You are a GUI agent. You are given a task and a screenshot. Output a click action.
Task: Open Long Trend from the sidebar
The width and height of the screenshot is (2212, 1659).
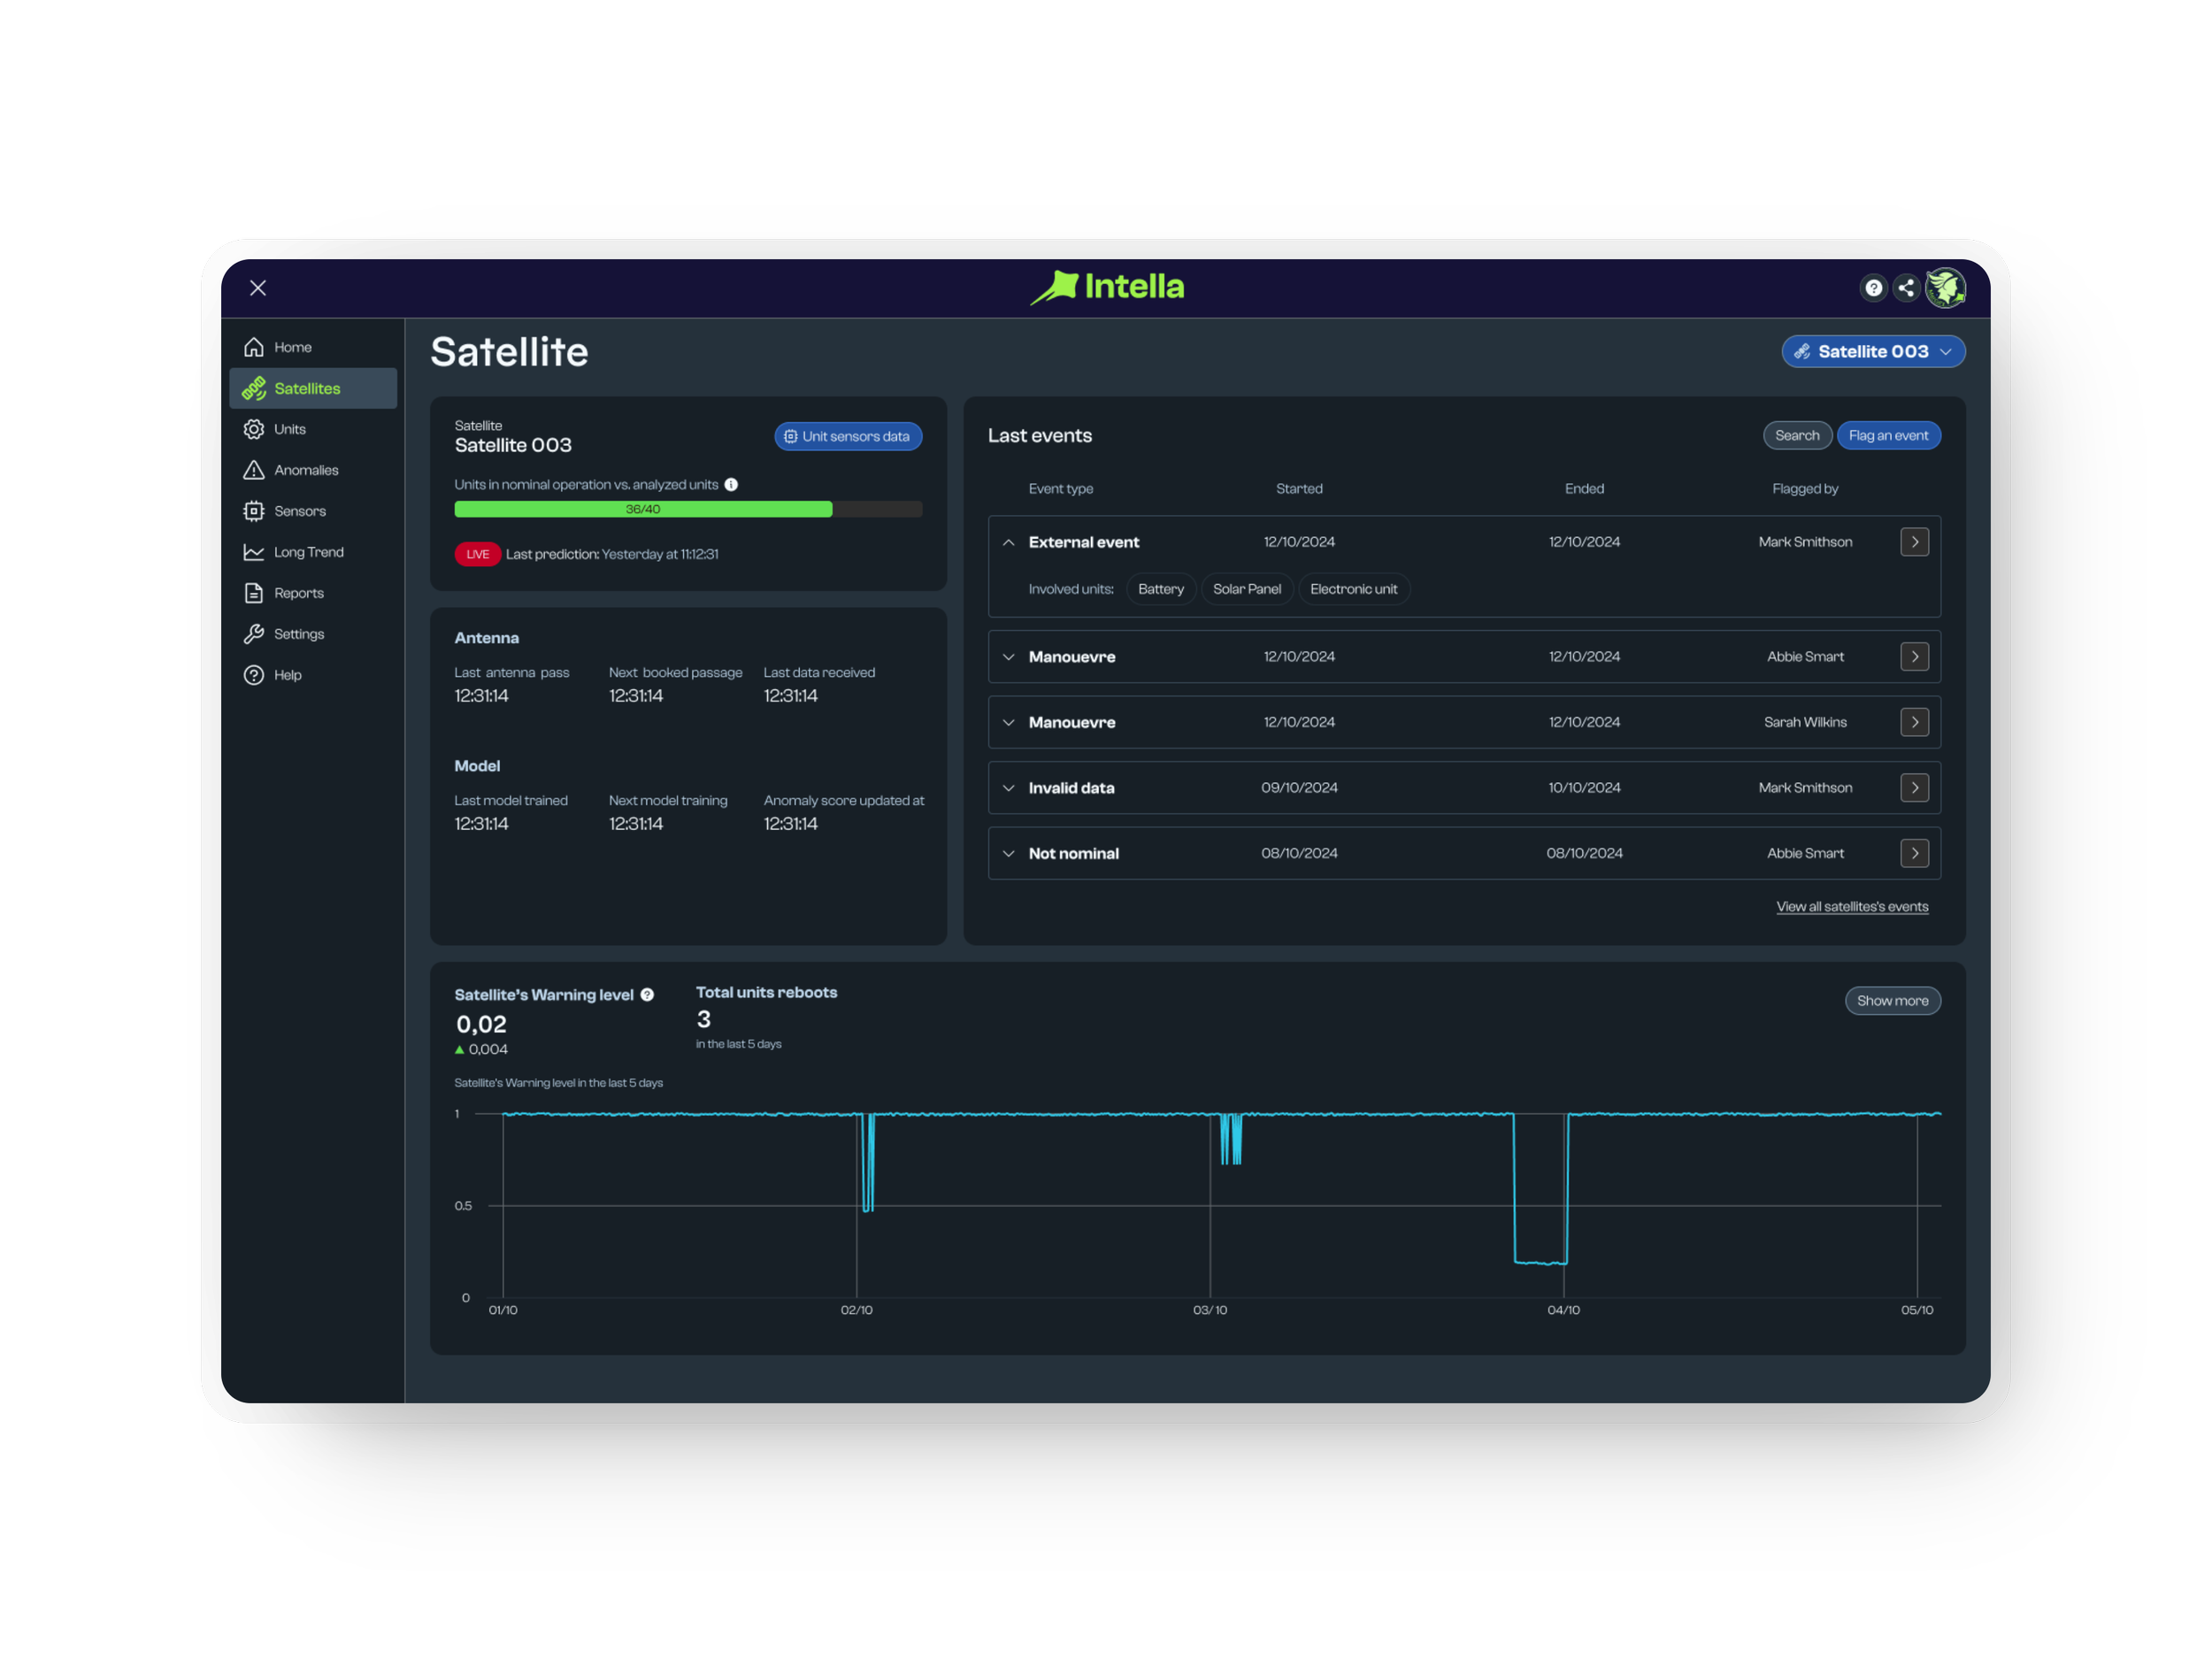308,551
